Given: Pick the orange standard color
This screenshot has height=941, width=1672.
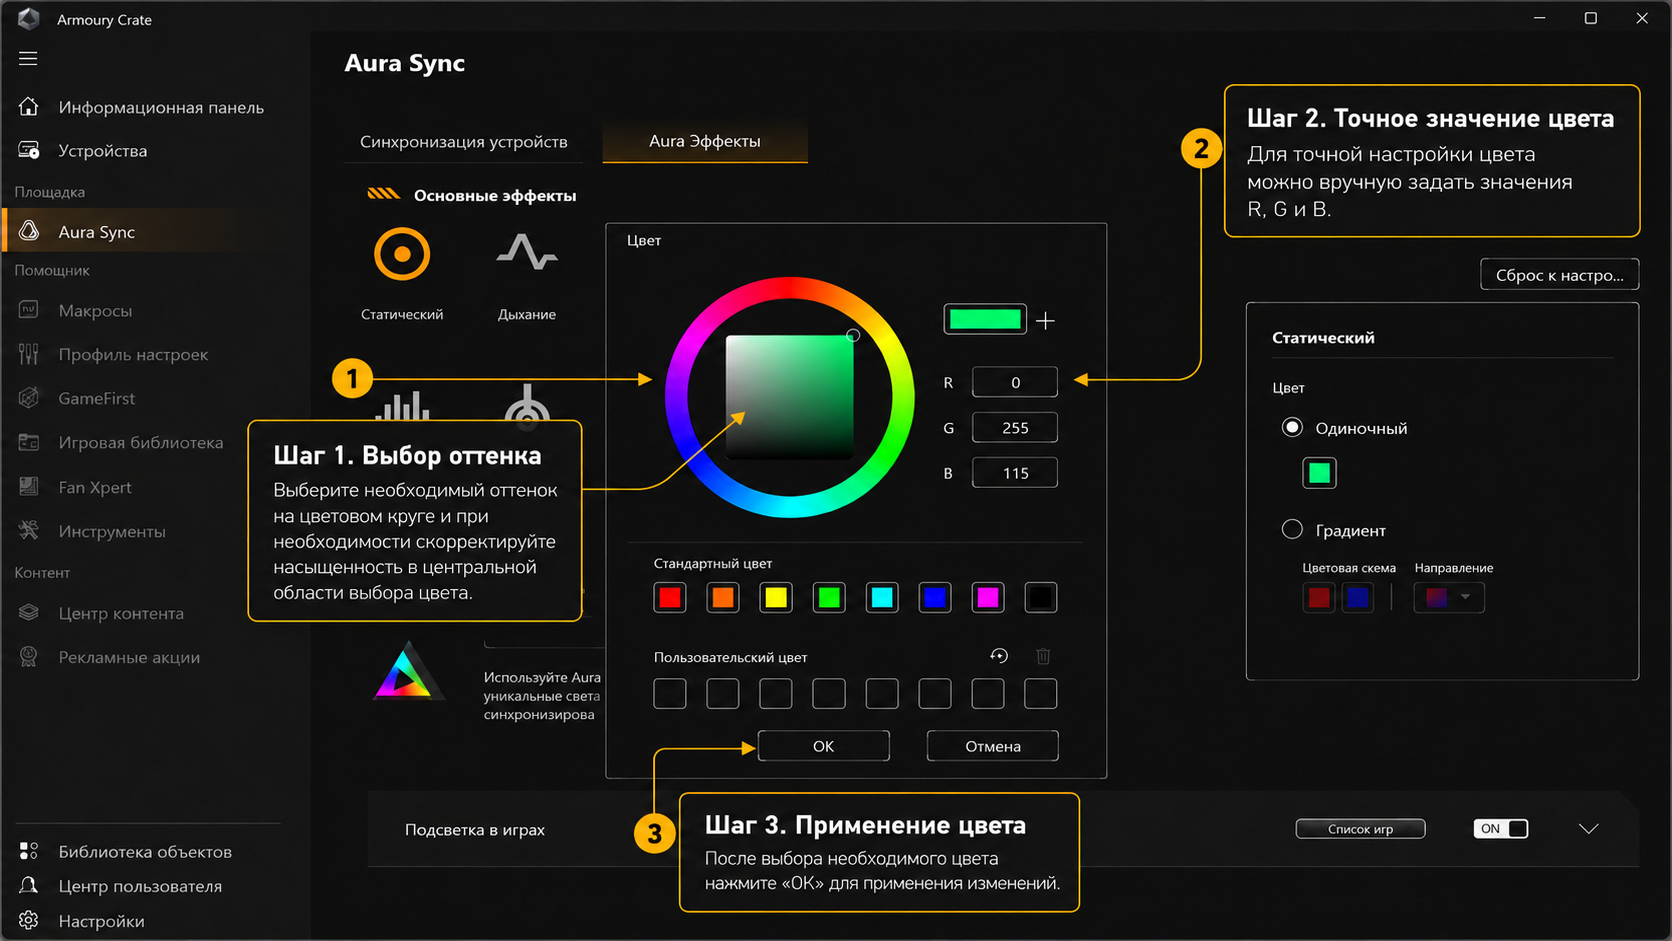Looking at the screenshot, I should point(723,597).
